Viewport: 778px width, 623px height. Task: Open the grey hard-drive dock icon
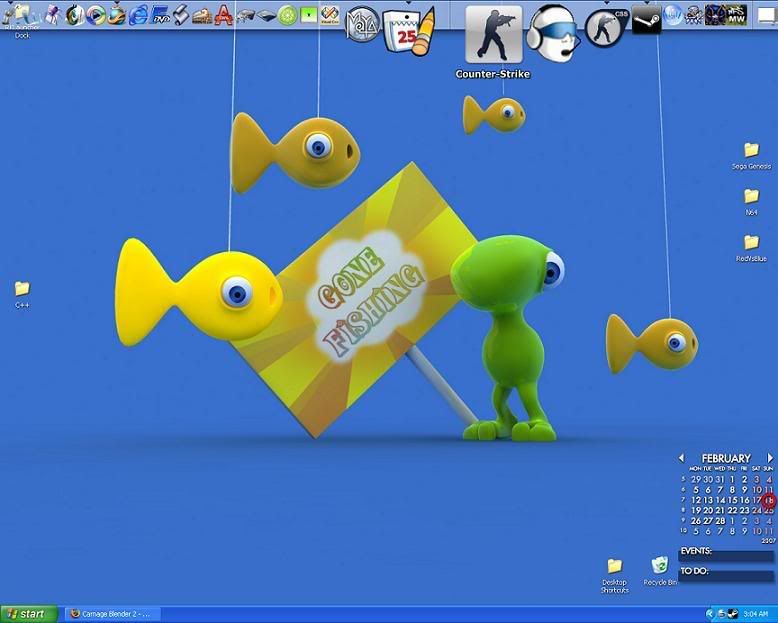pyautogui.click(x=266, y=16)
